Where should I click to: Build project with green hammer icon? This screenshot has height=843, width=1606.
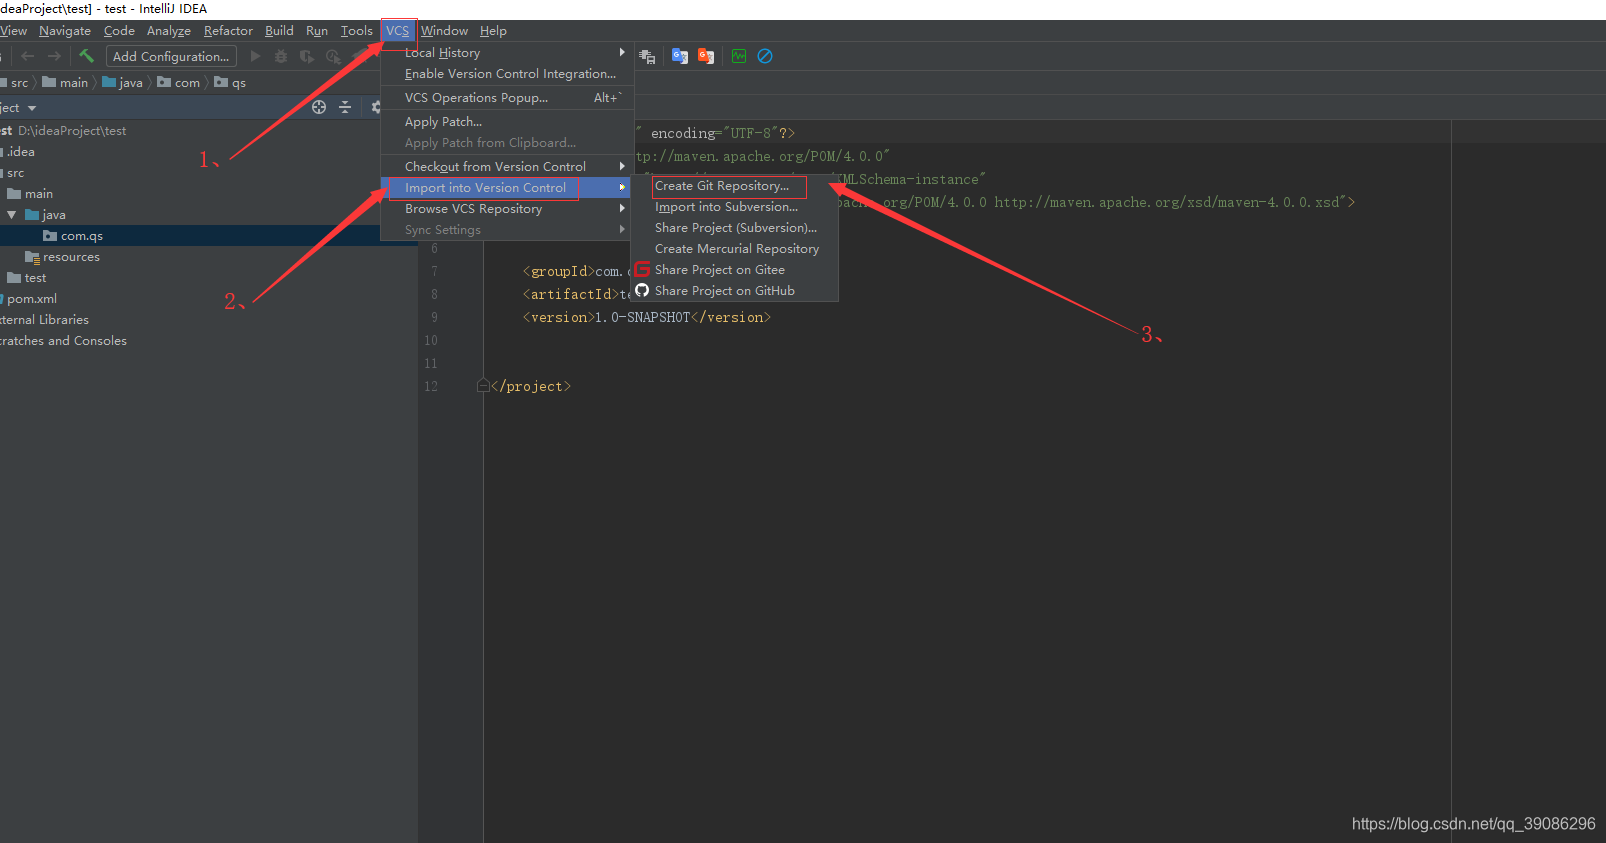pyautogui.click(x=86, y=56)
